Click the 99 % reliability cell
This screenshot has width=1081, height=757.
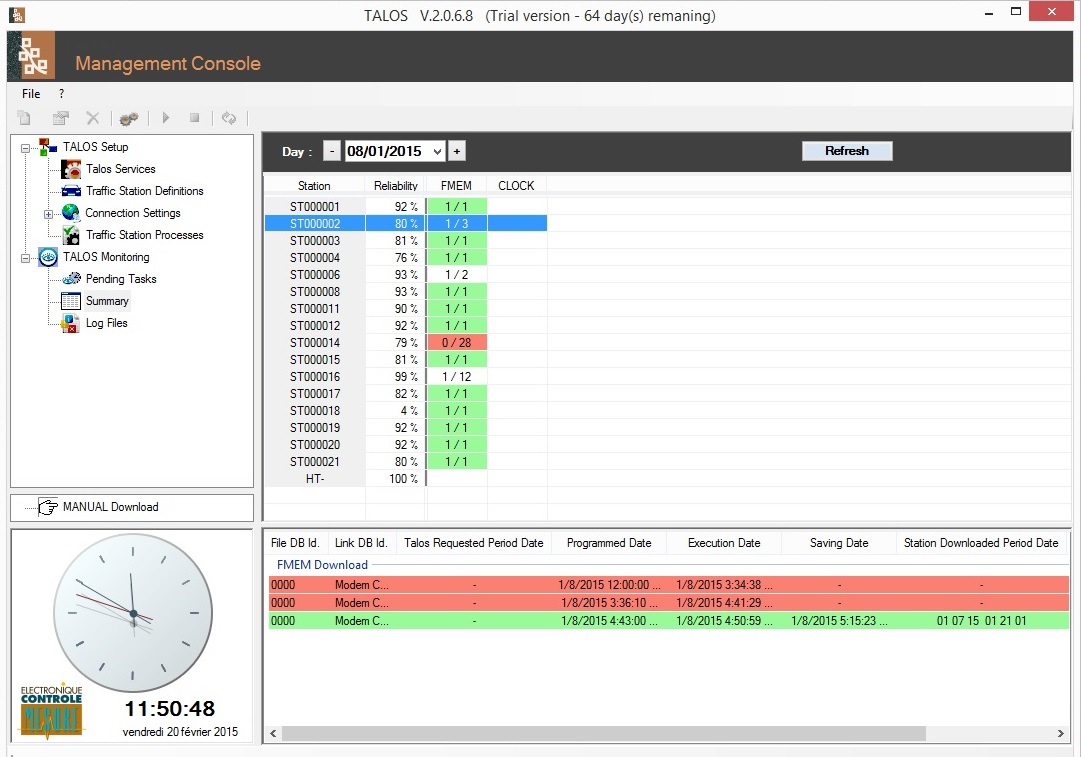pyautogui.click(x=396, y=376)
